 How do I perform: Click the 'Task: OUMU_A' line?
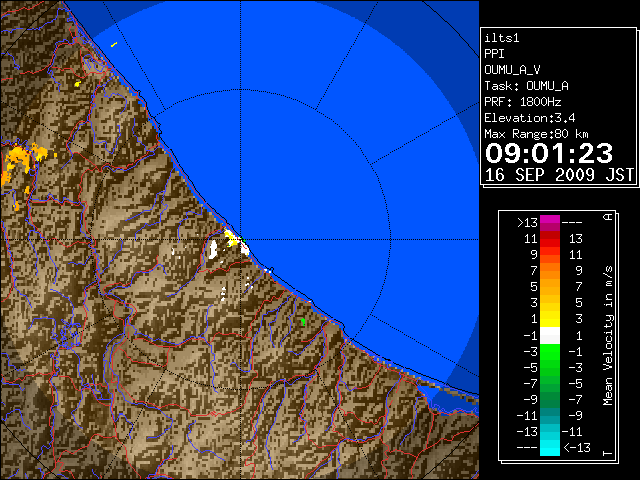(x=527, y=86)
